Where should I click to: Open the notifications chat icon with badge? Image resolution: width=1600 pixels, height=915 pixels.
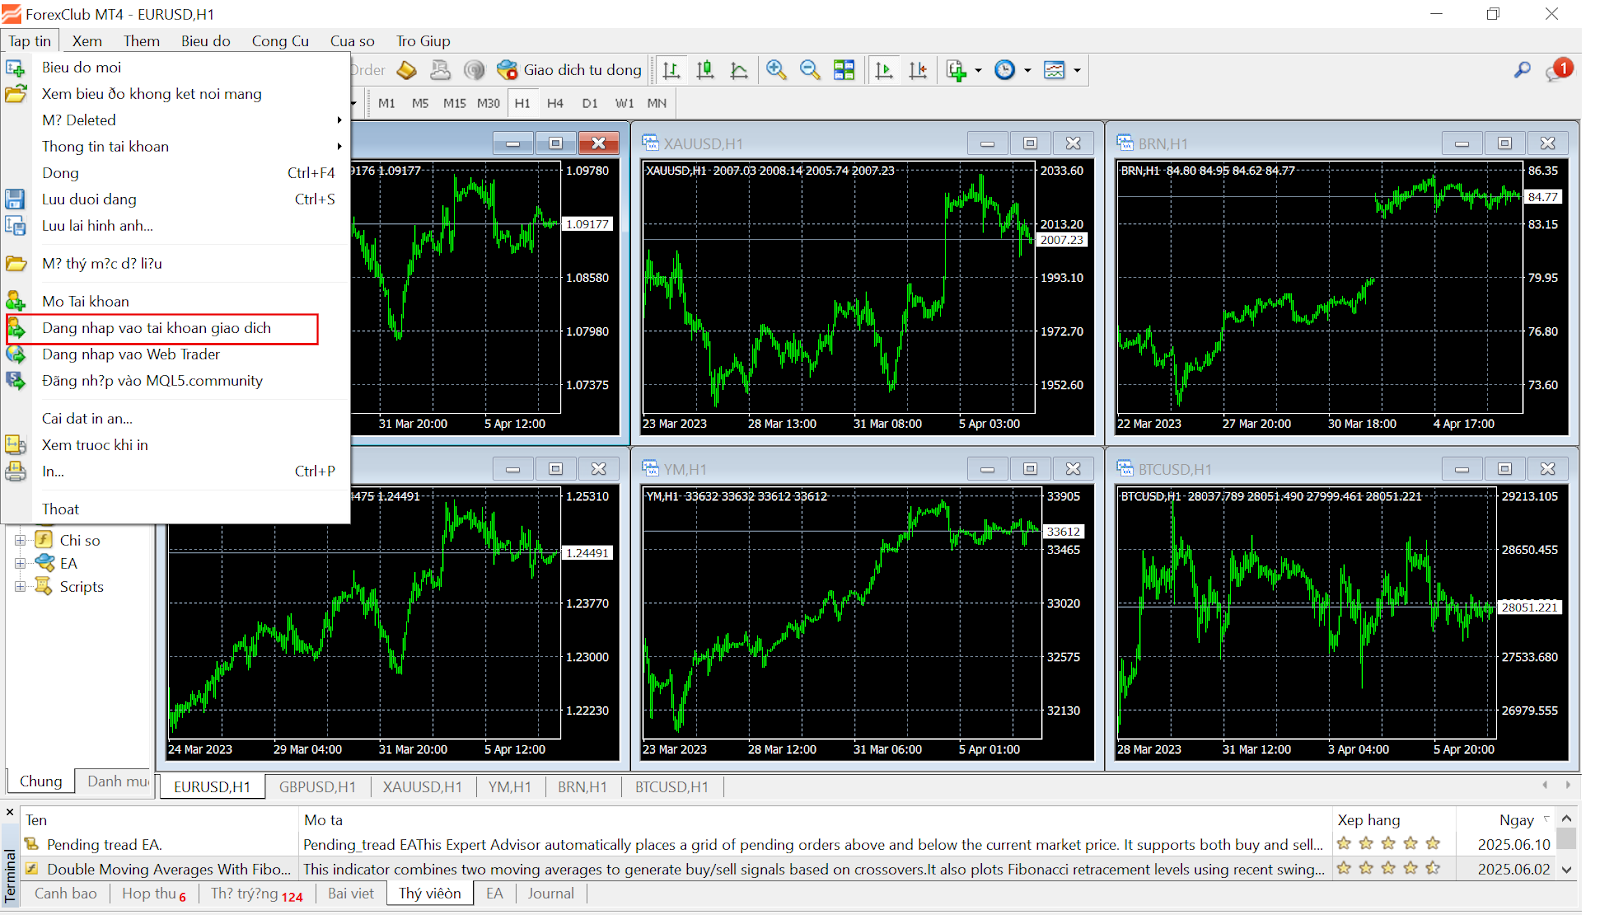coord(1559,70)
